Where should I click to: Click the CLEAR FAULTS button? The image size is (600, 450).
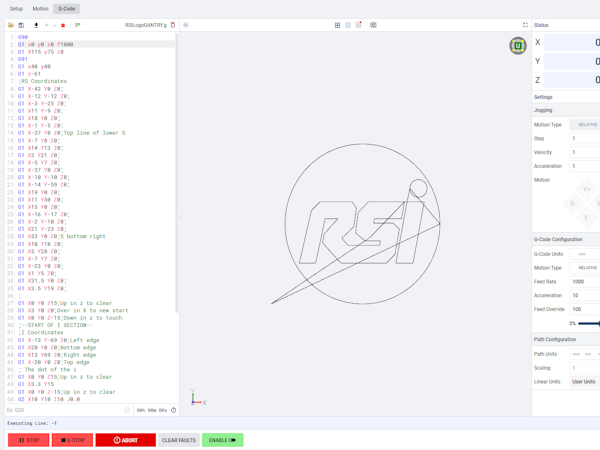[178, 440]
